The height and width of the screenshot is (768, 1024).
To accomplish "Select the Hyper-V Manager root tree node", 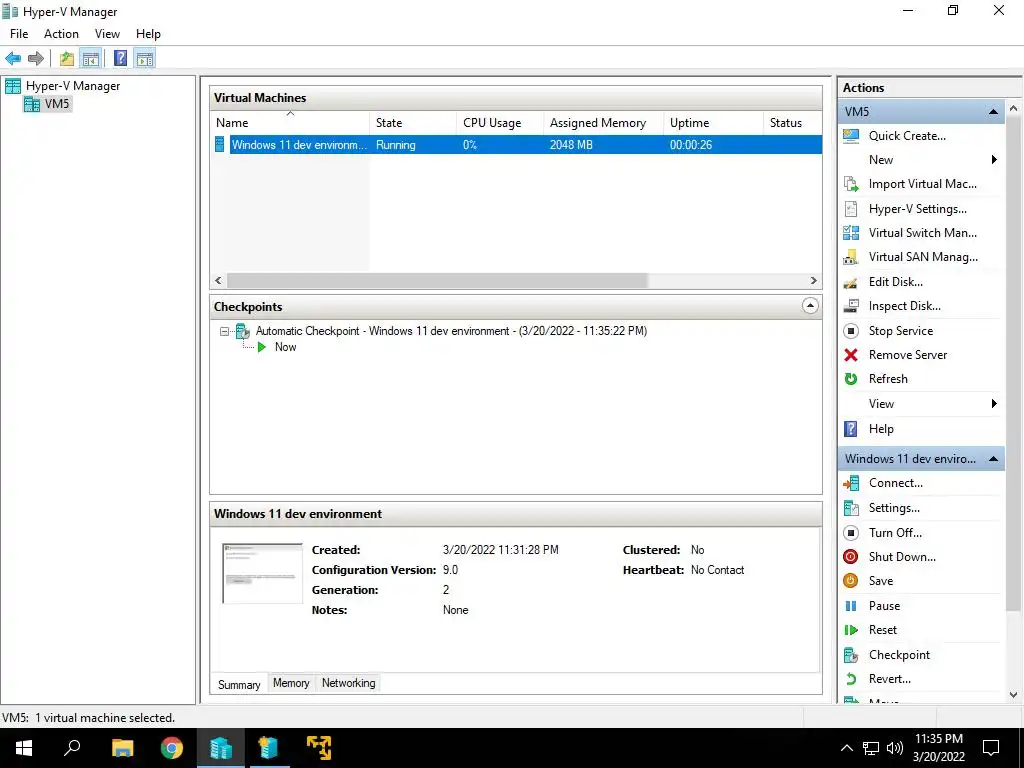I will coord(62,86).
